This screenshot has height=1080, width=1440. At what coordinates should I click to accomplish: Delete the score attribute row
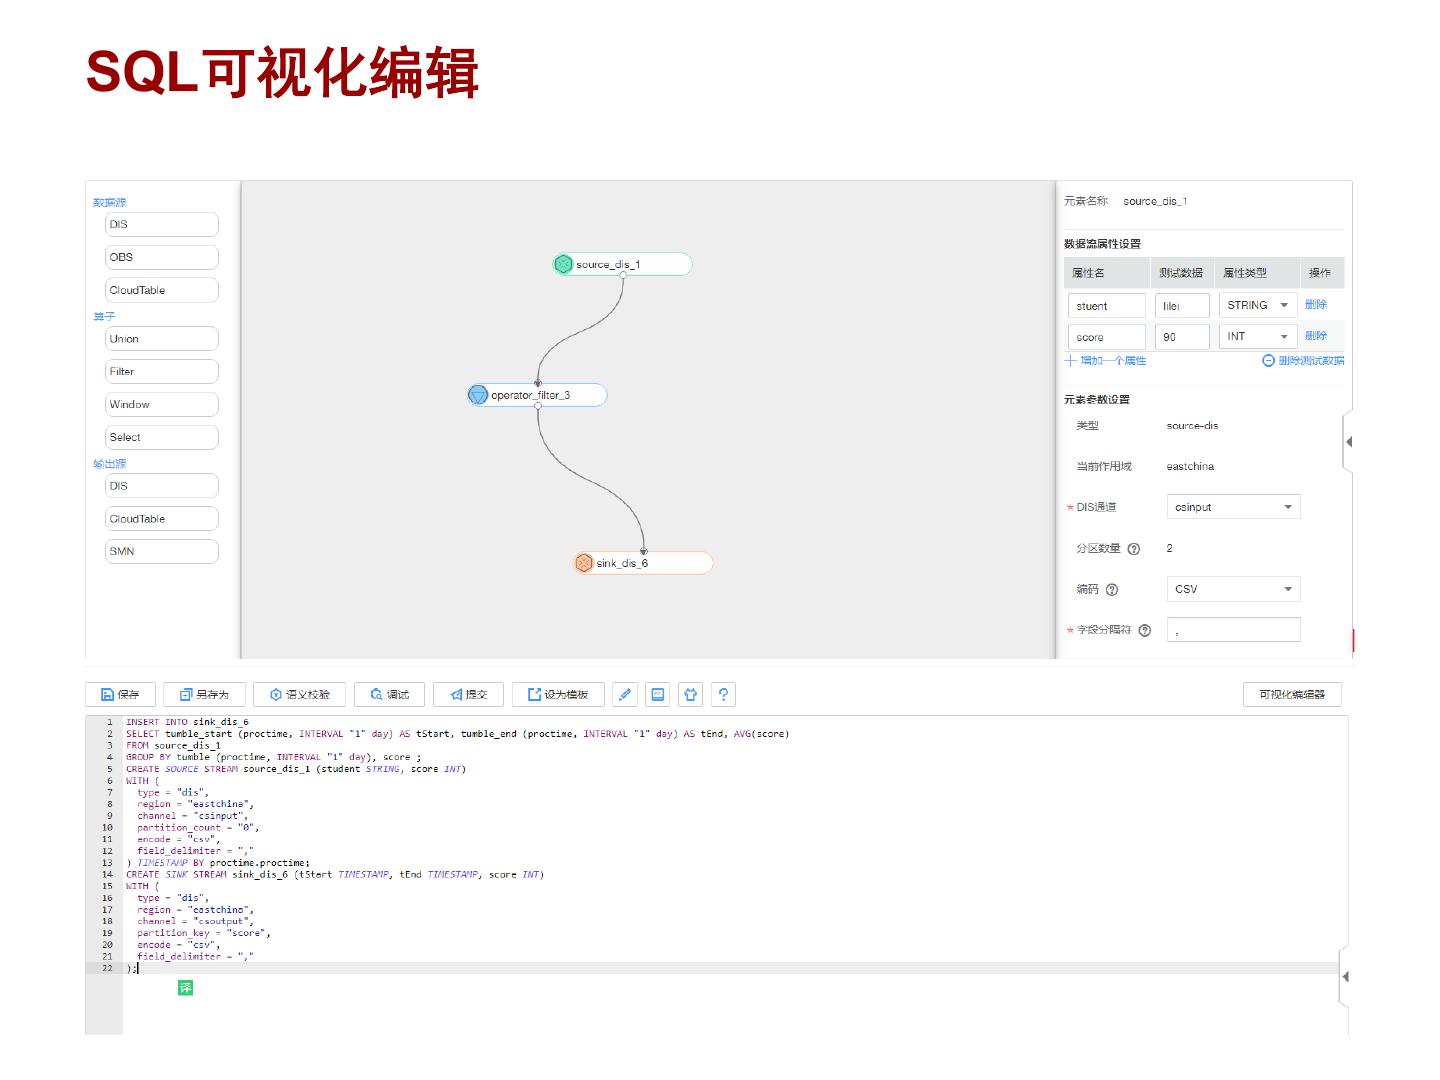[x=1315, y=336]
